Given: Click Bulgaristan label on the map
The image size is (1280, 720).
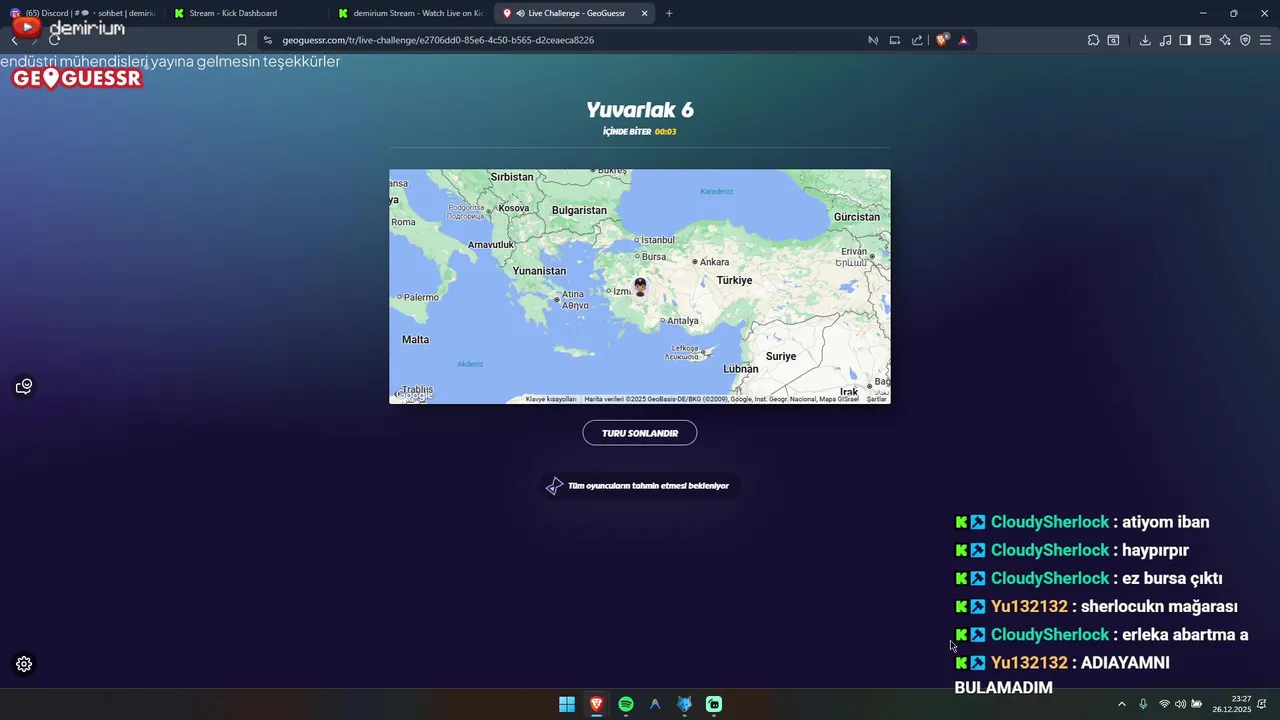Looking at the screenshot, I should pos(579,210).
